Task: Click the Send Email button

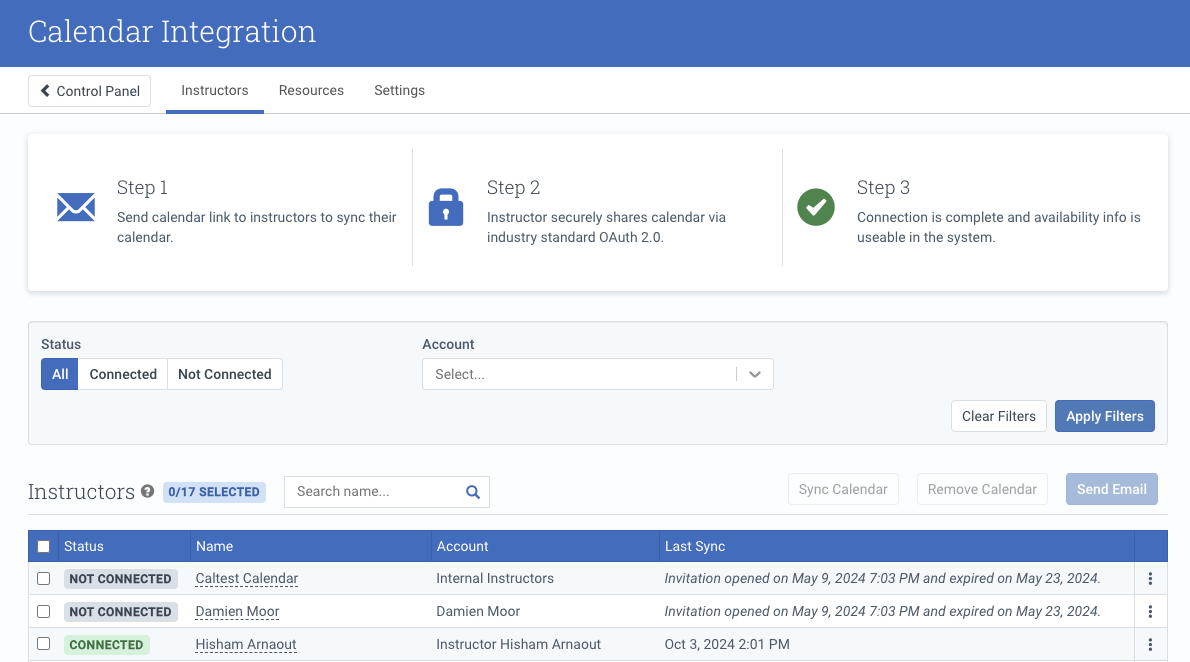Action: tap(1112, 490)
